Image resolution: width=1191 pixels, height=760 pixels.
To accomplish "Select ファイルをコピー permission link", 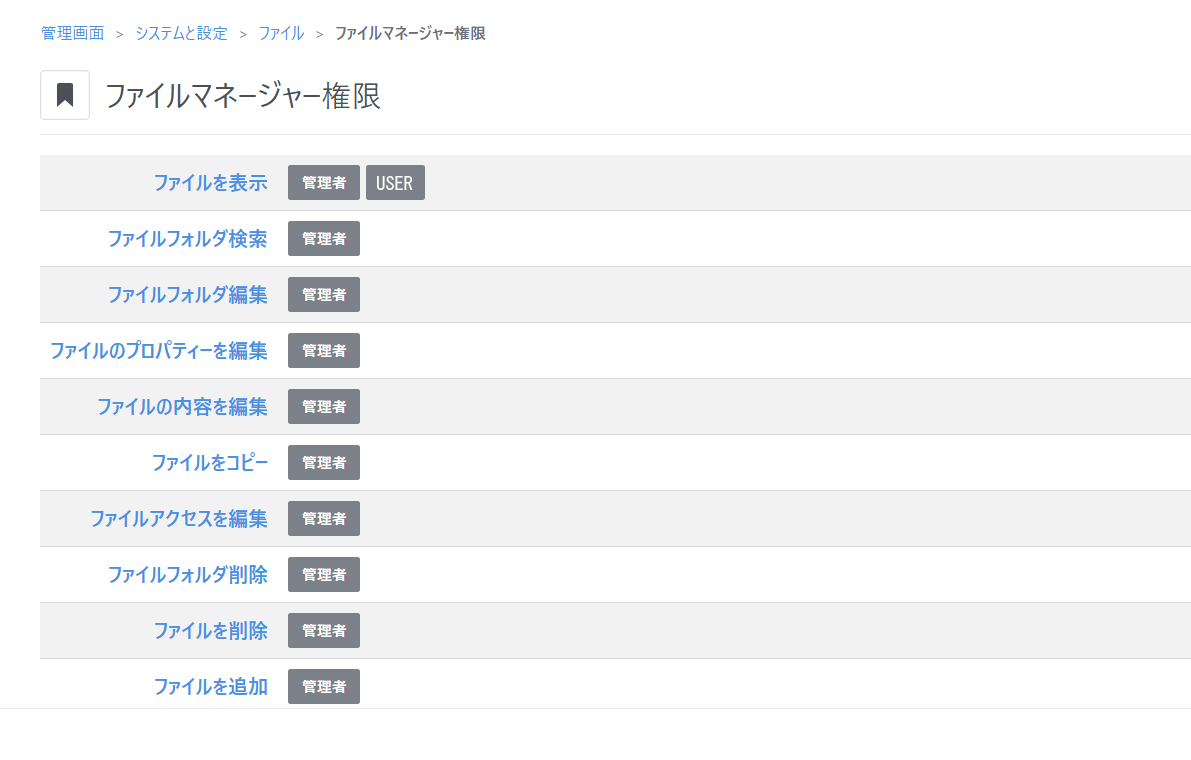I will click(210, 463).
